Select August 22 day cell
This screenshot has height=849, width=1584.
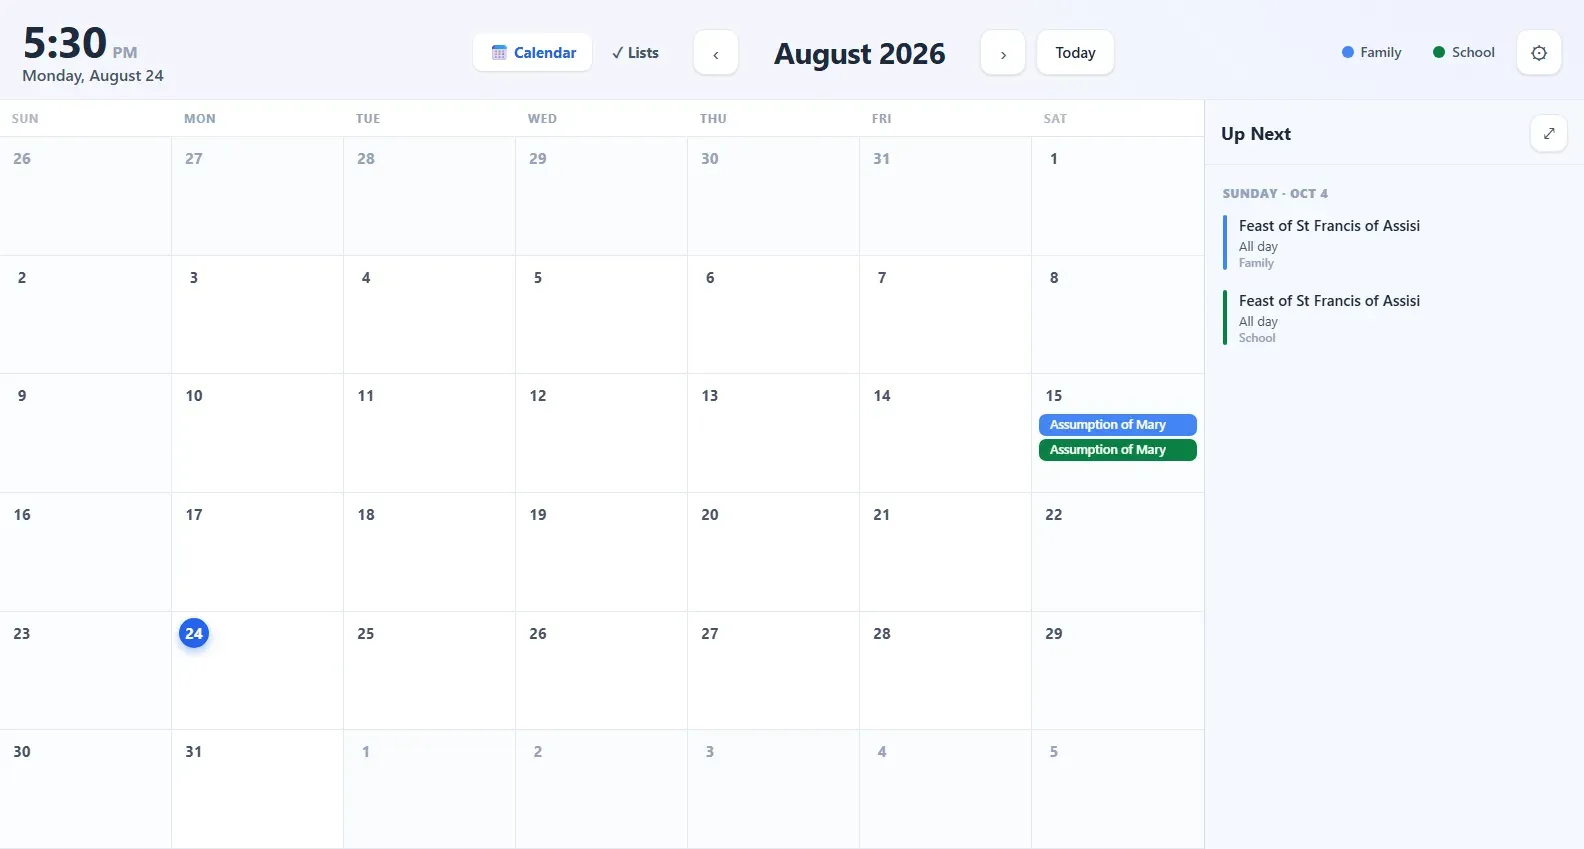1118,552
